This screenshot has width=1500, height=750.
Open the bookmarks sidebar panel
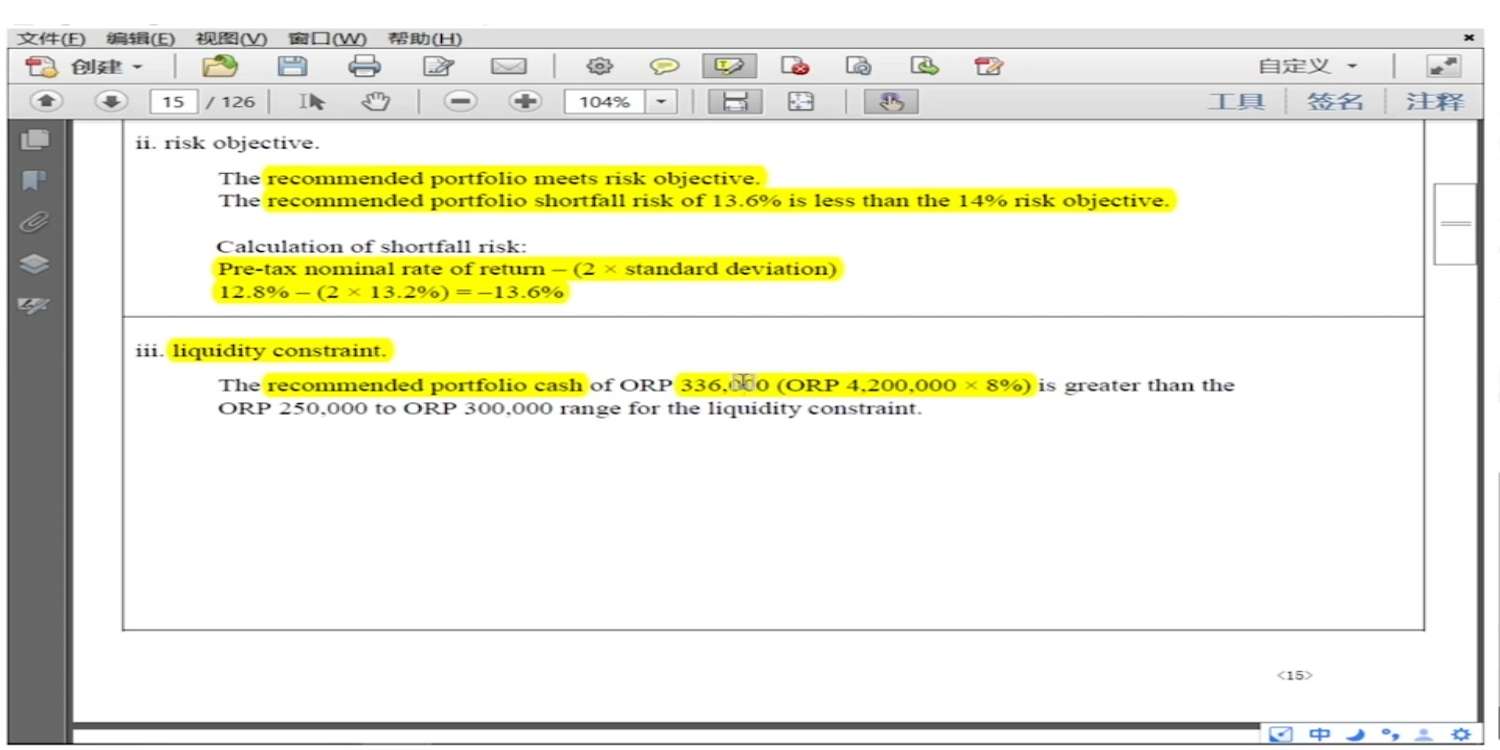click(x=35, y=181)
